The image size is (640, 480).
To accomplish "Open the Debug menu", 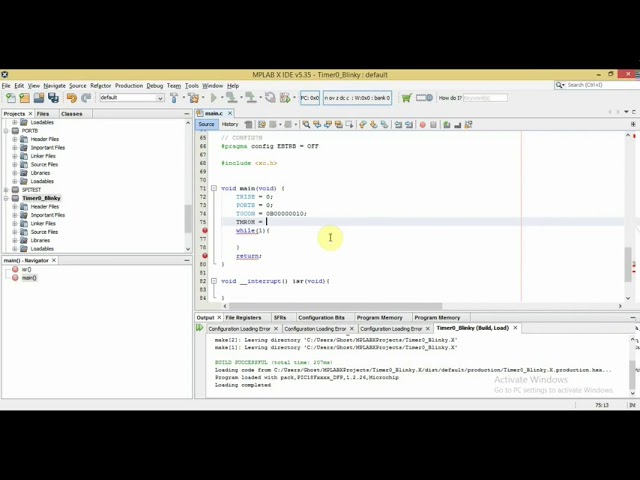I will [154, 86].
